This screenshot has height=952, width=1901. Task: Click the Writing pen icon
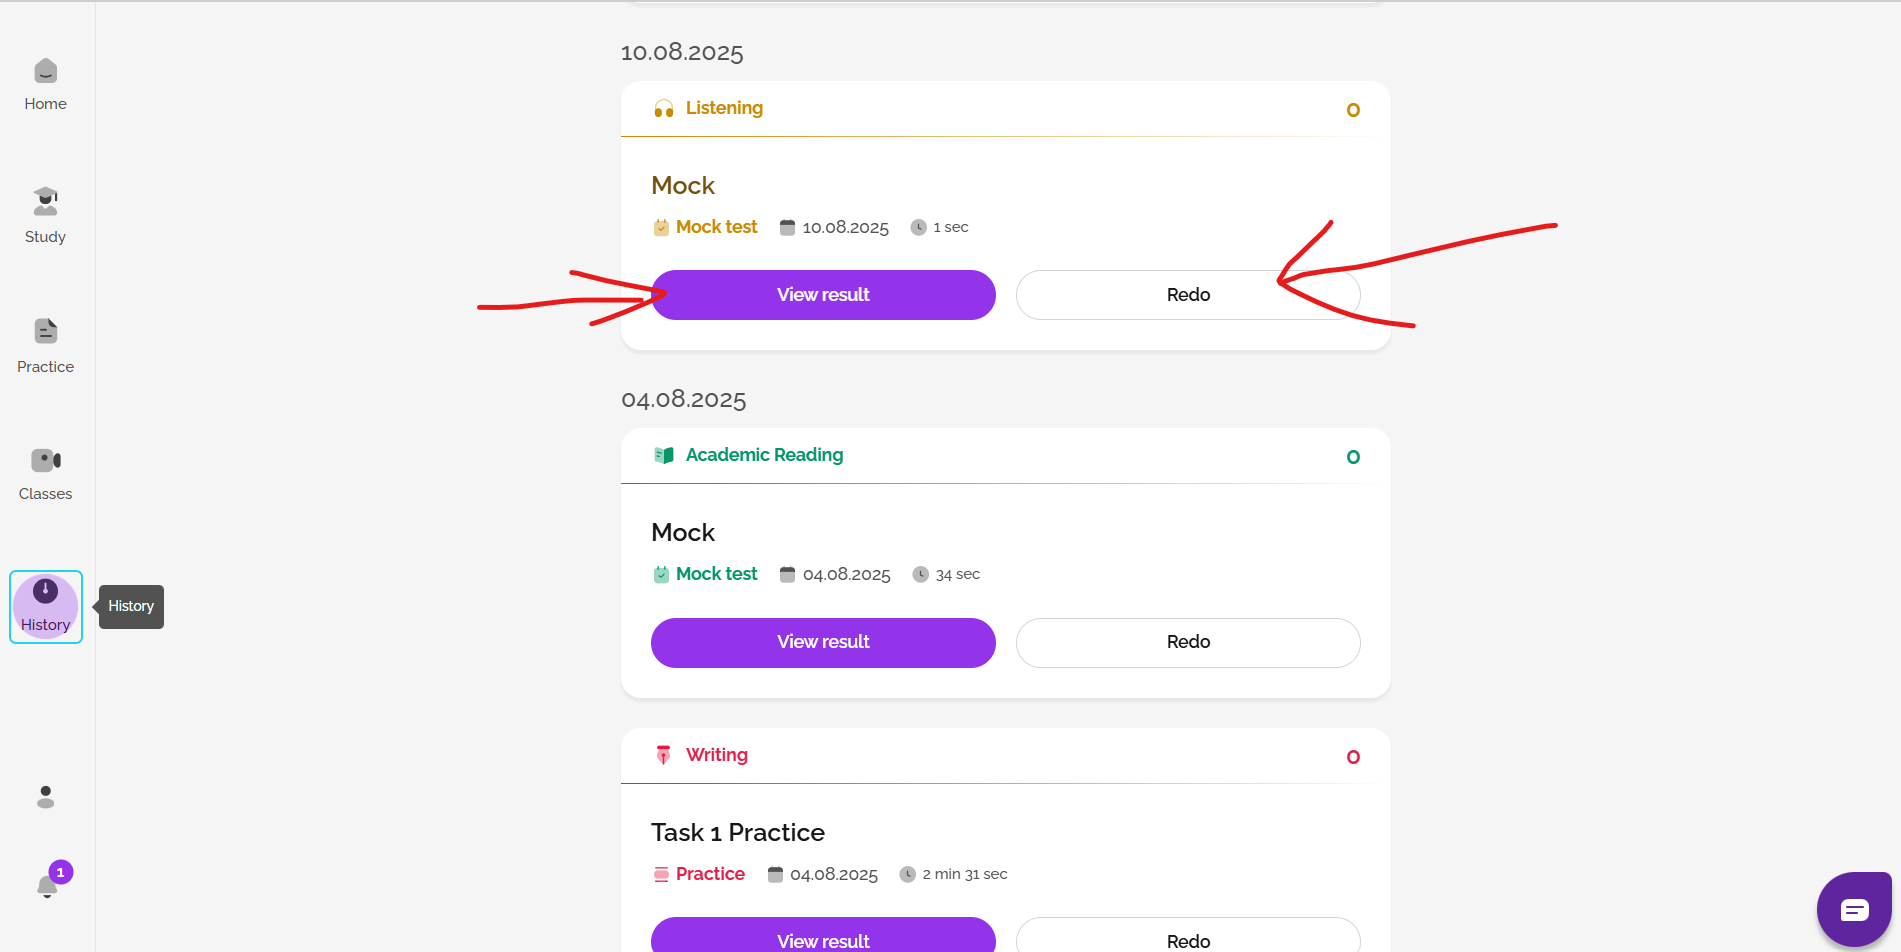click(x=663, y=755)
